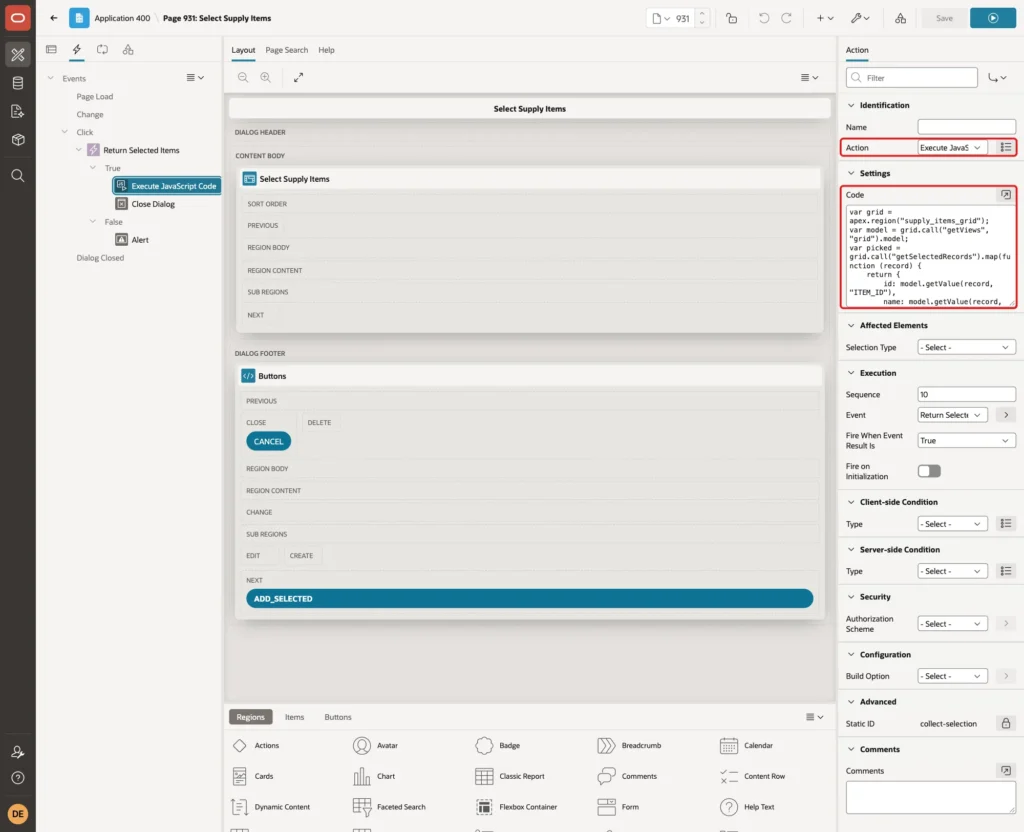Open the sidebar search icon

click(x=18, y=176)
